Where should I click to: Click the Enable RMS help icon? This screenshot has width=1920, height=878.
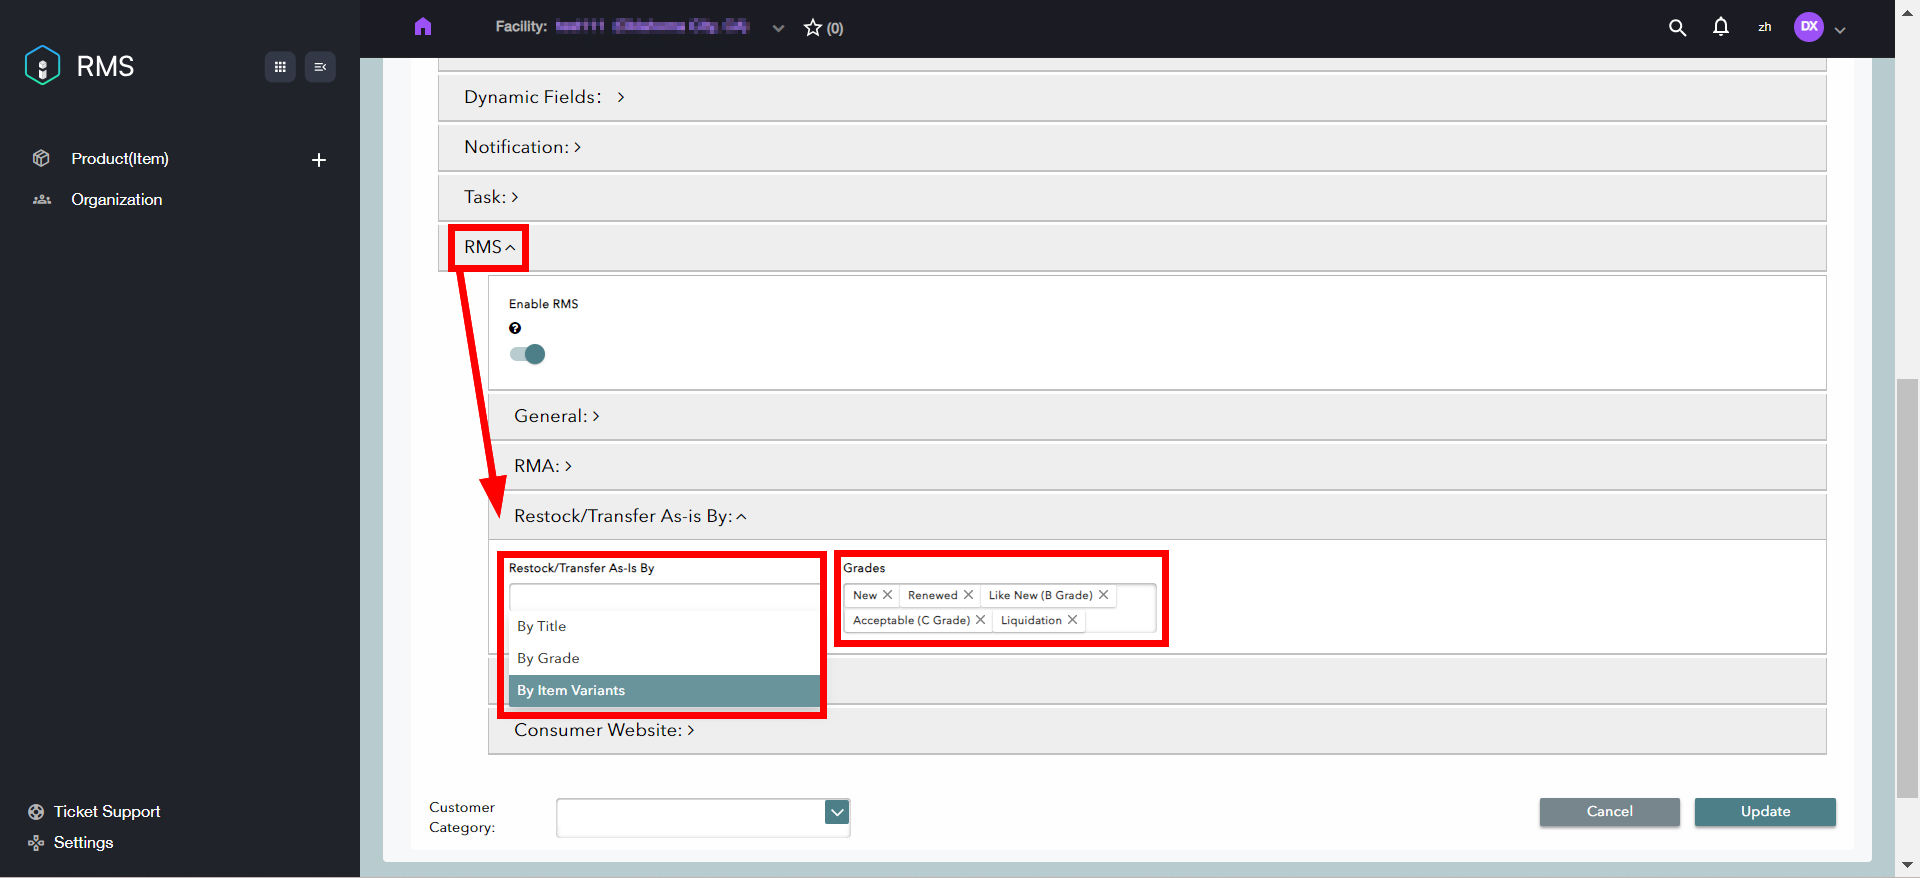coord(515,328)
